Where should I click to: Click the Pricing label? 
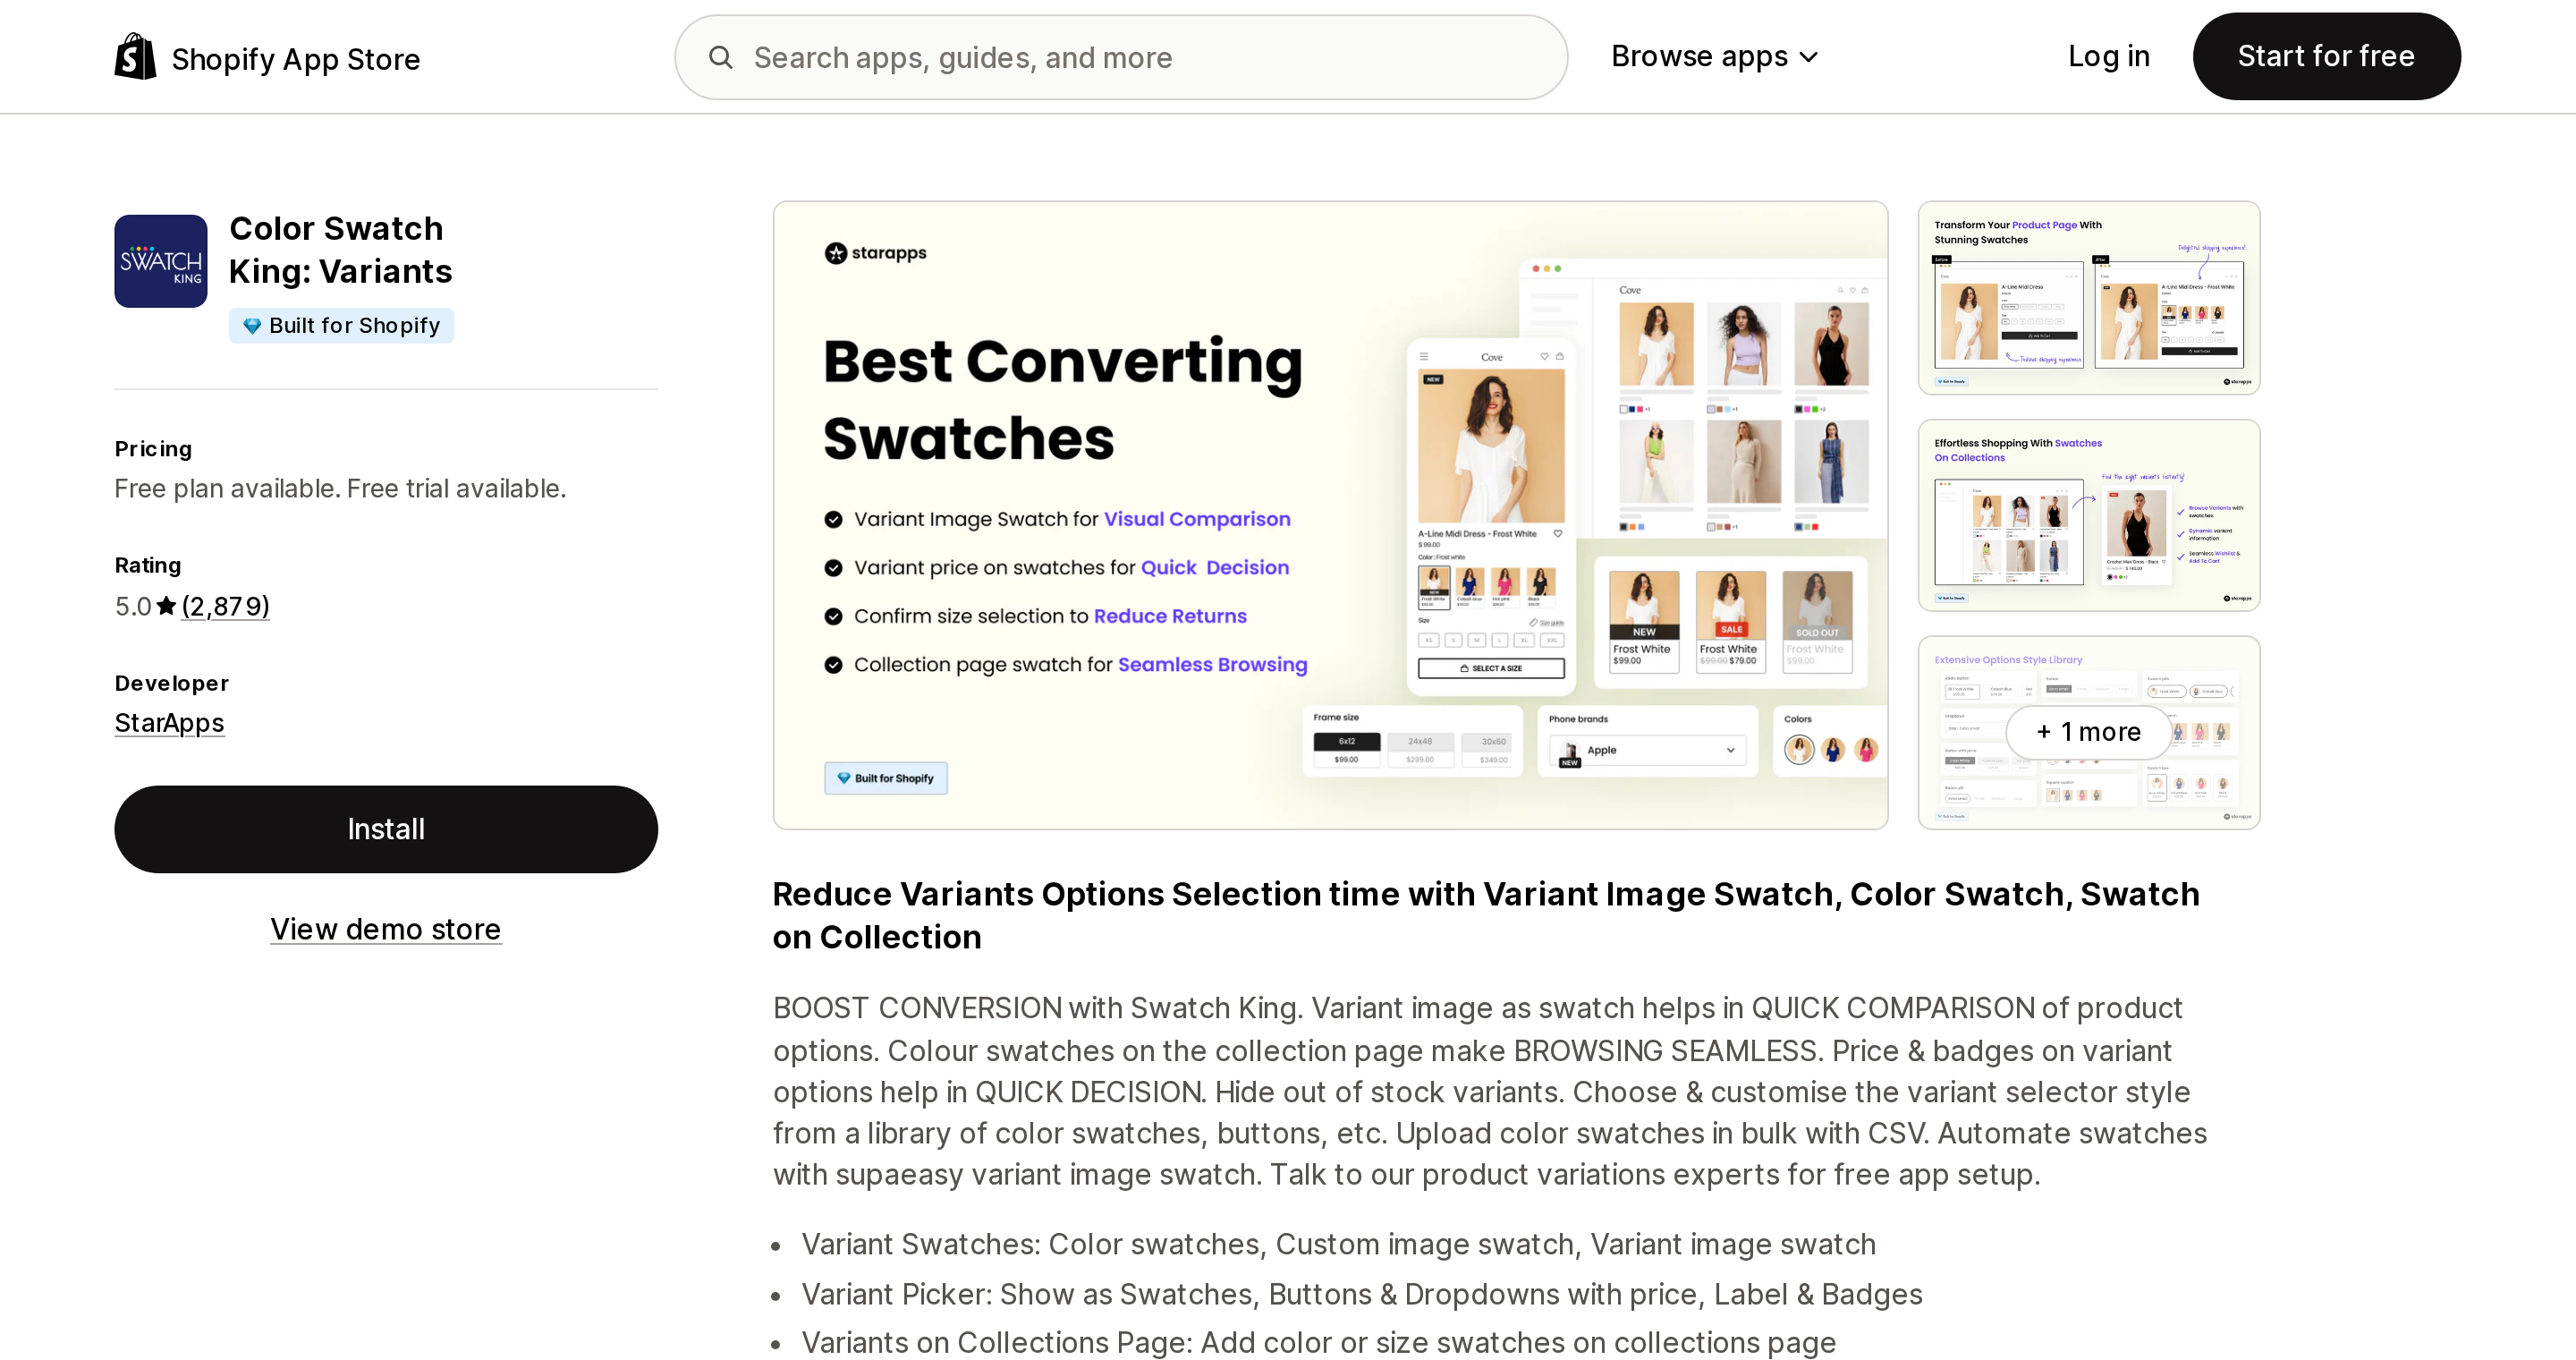point(153,449)
